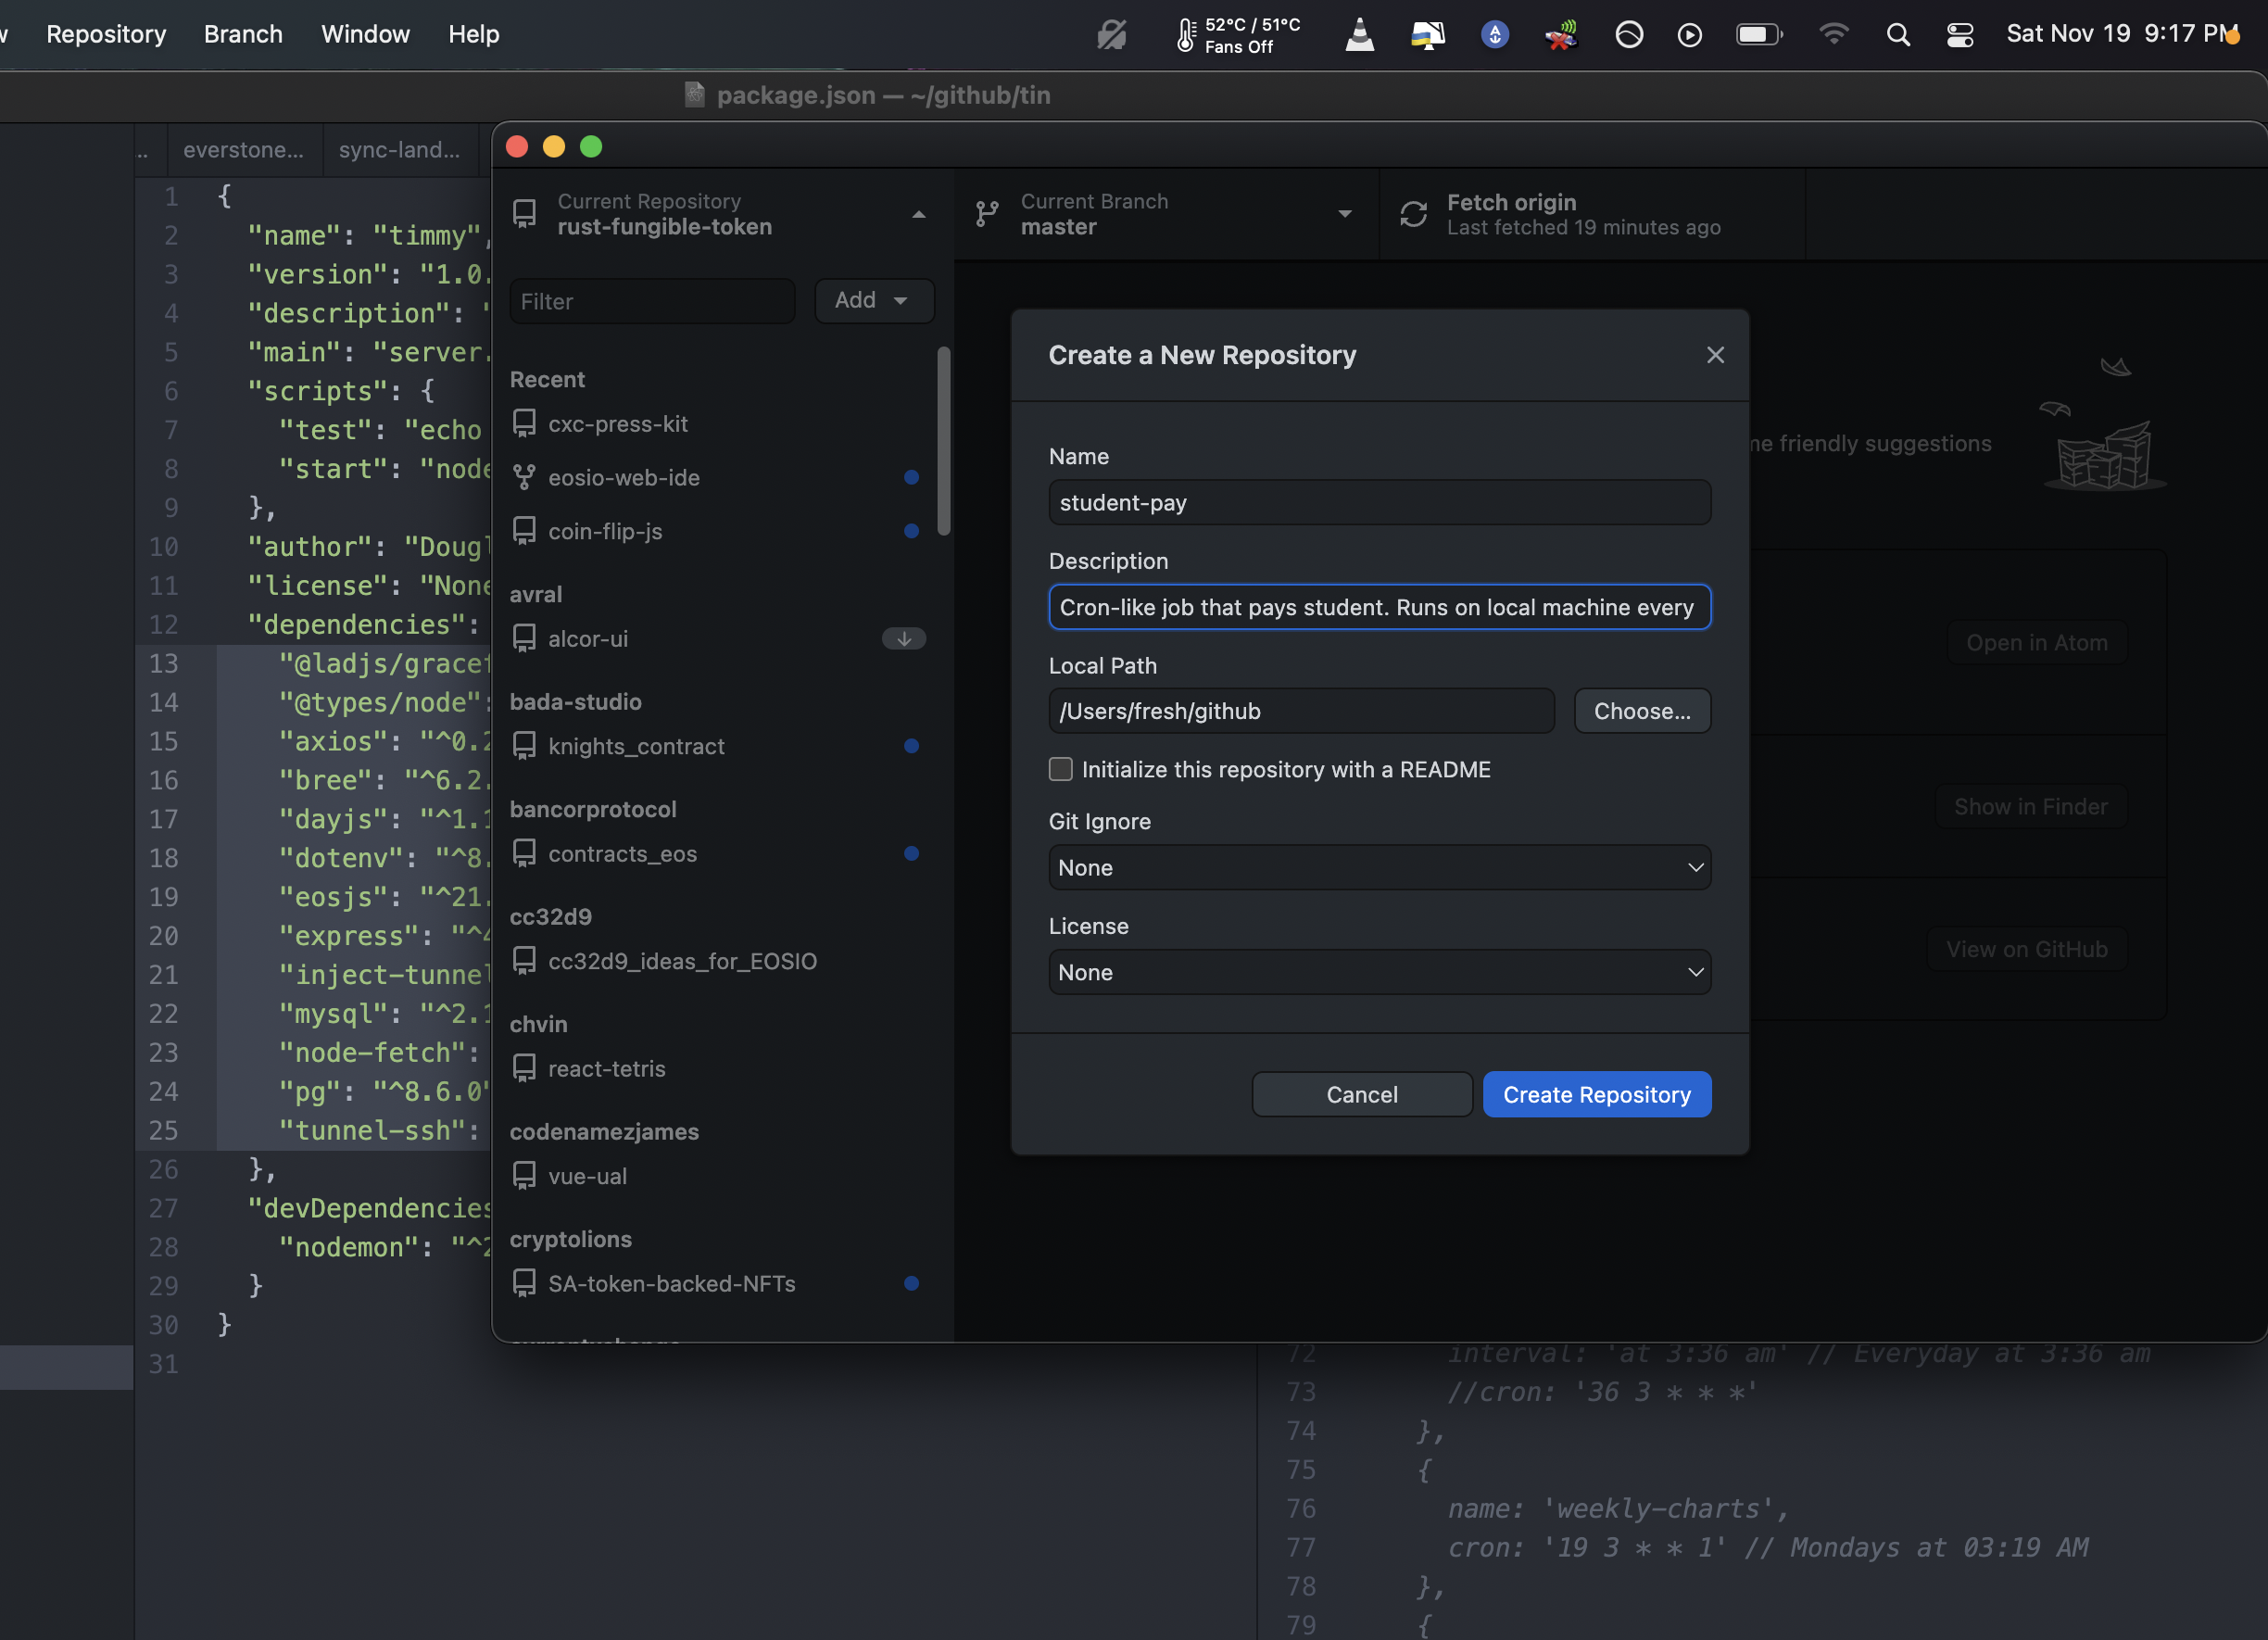Click the Fetch origin sync icon

[1413, 214]
